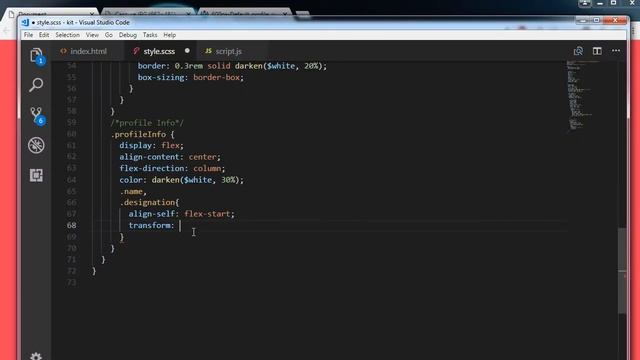This screenshot has height=360, width=640.
Task: Click the unsaved dot on style.scss tab
Action: pos(187,51)
